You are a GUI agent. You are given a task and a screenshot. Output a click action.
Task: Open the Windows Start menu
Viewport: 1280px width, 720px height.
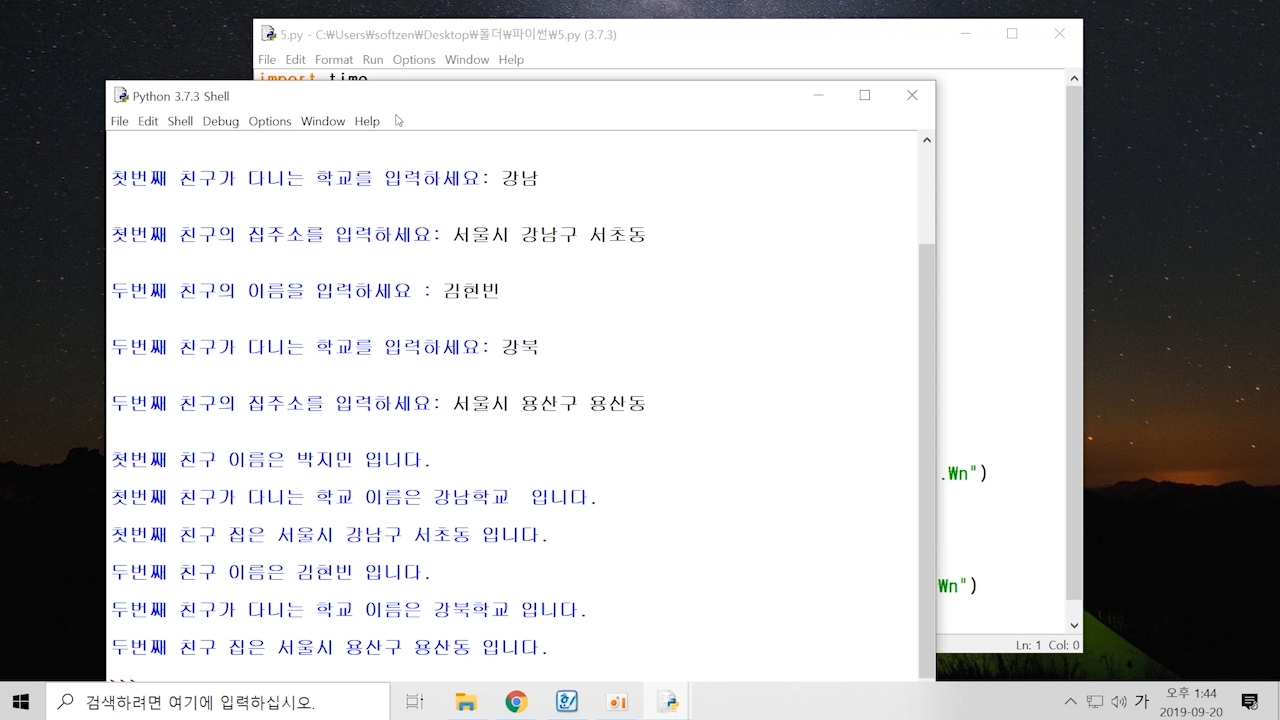21,702
